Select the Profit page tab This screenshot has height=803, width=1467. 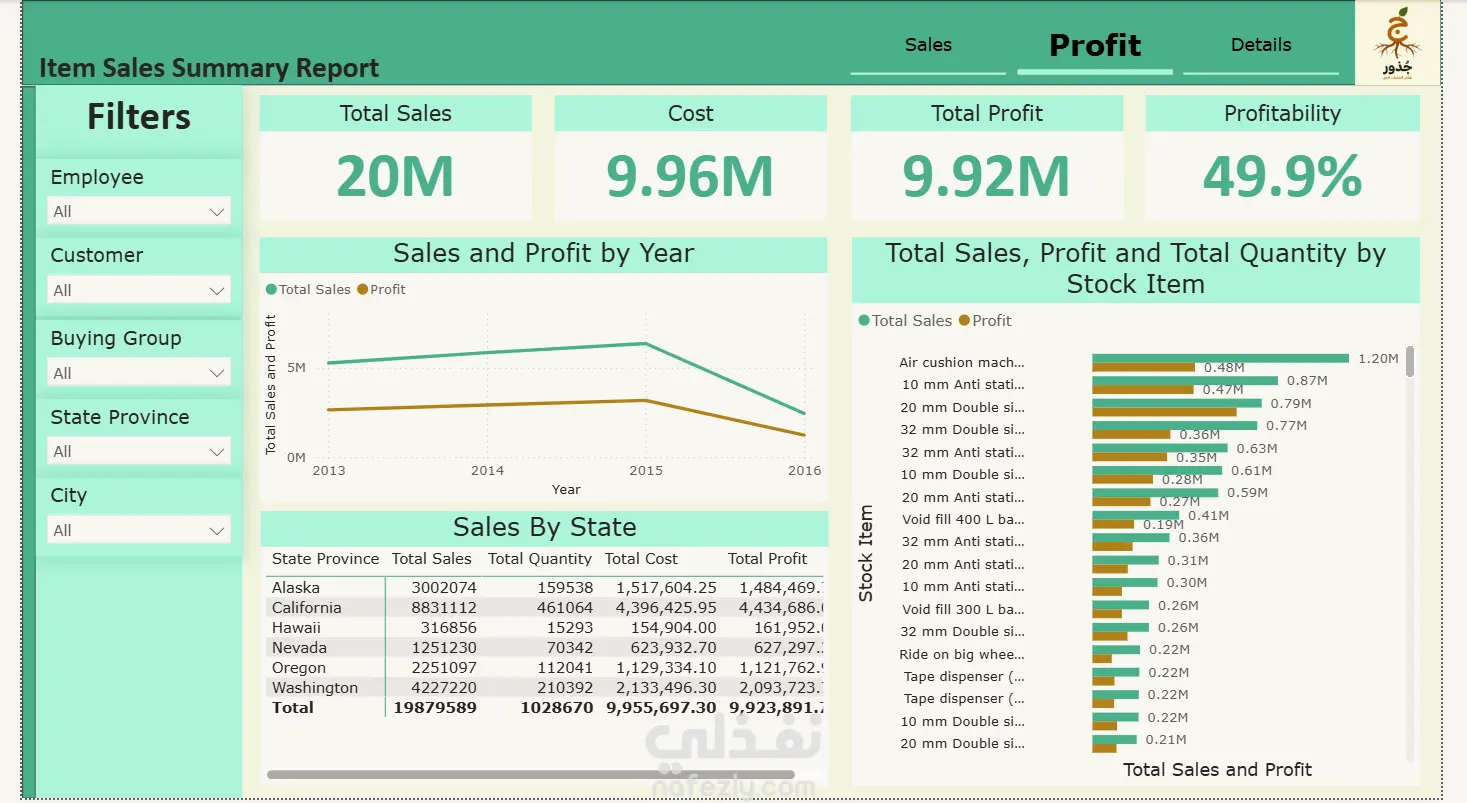[1095, 46]
